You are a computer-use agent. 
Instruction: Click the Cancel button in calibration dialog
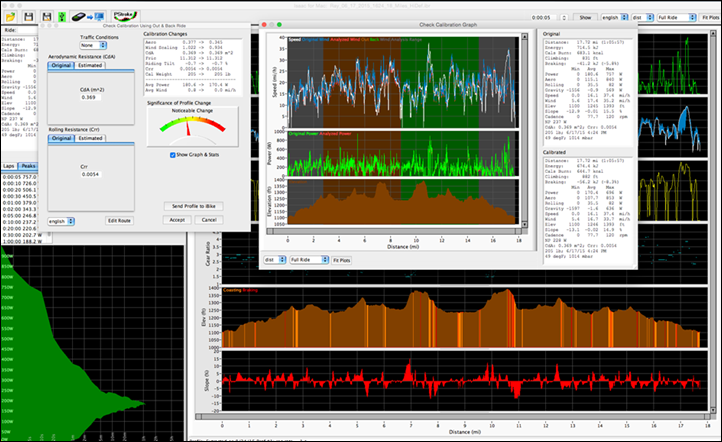pos(209,220)
